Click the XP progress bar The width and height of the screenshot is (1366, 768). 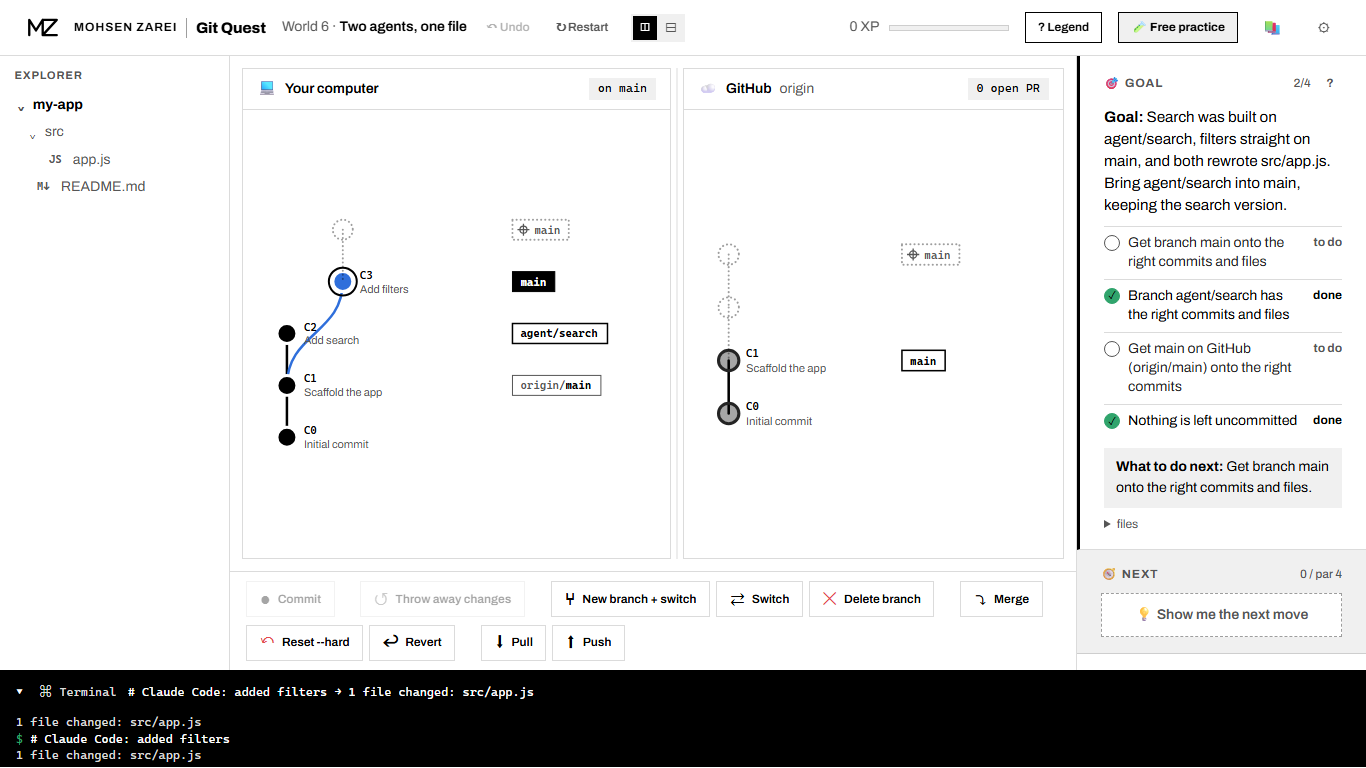point(949,28)
